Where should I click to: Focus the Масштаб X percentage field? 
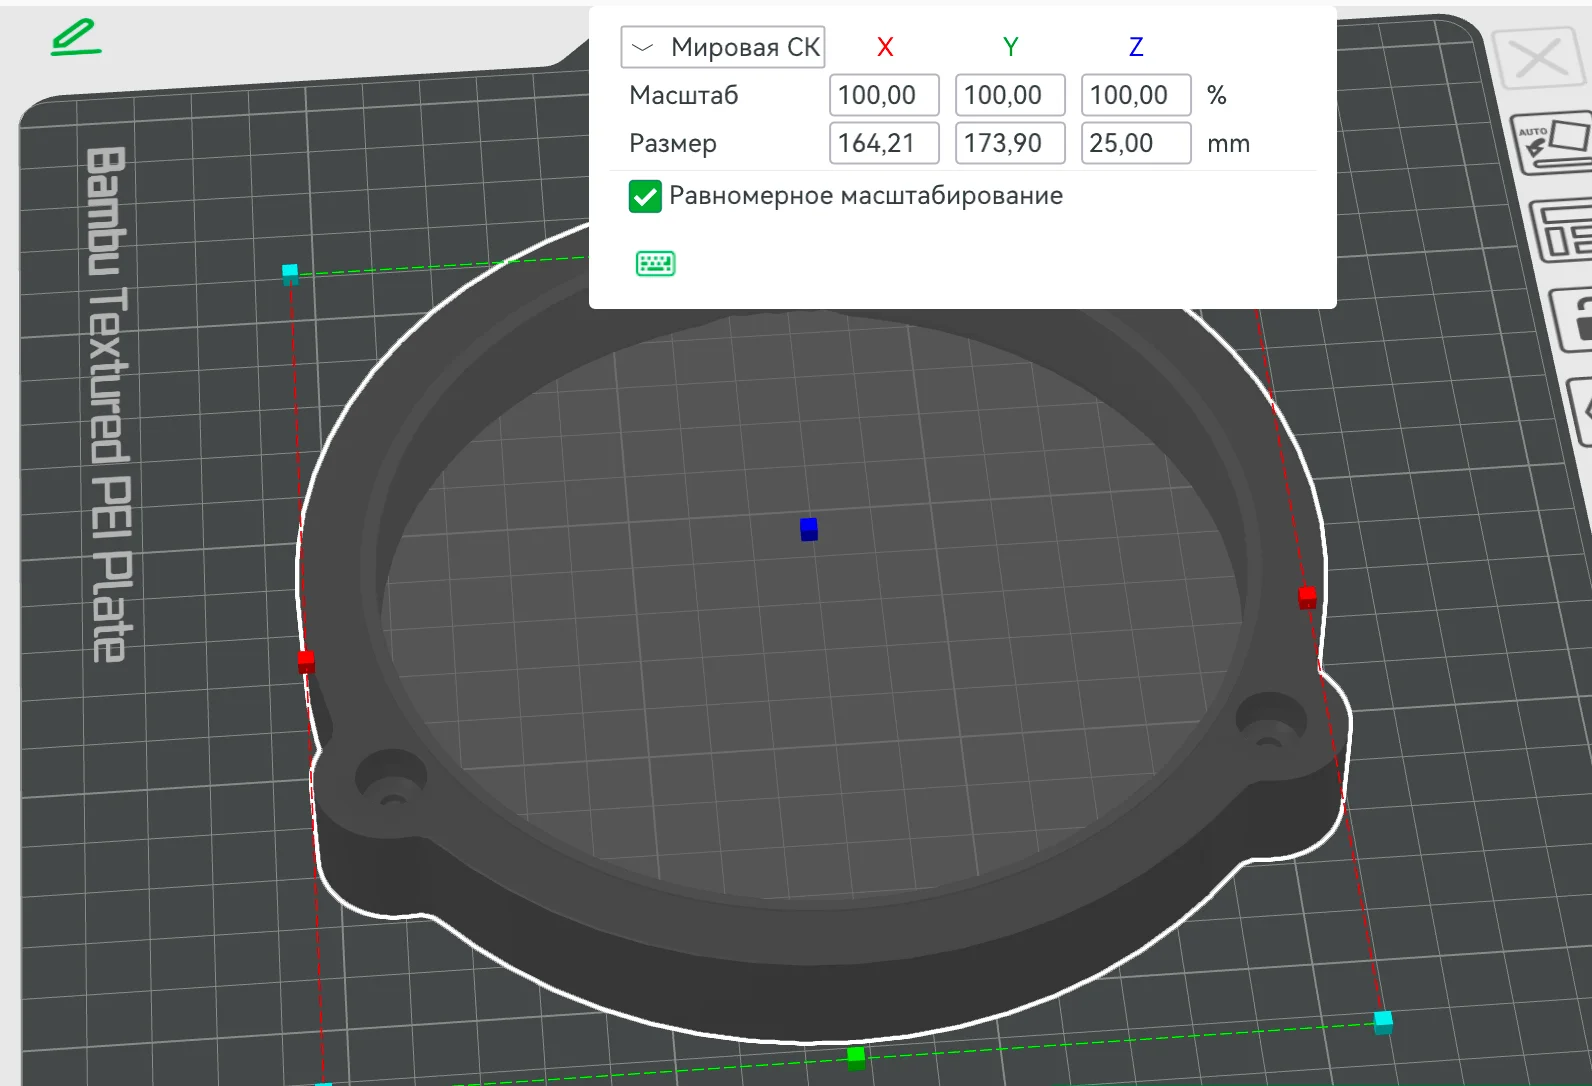click(x=884, y=95)
